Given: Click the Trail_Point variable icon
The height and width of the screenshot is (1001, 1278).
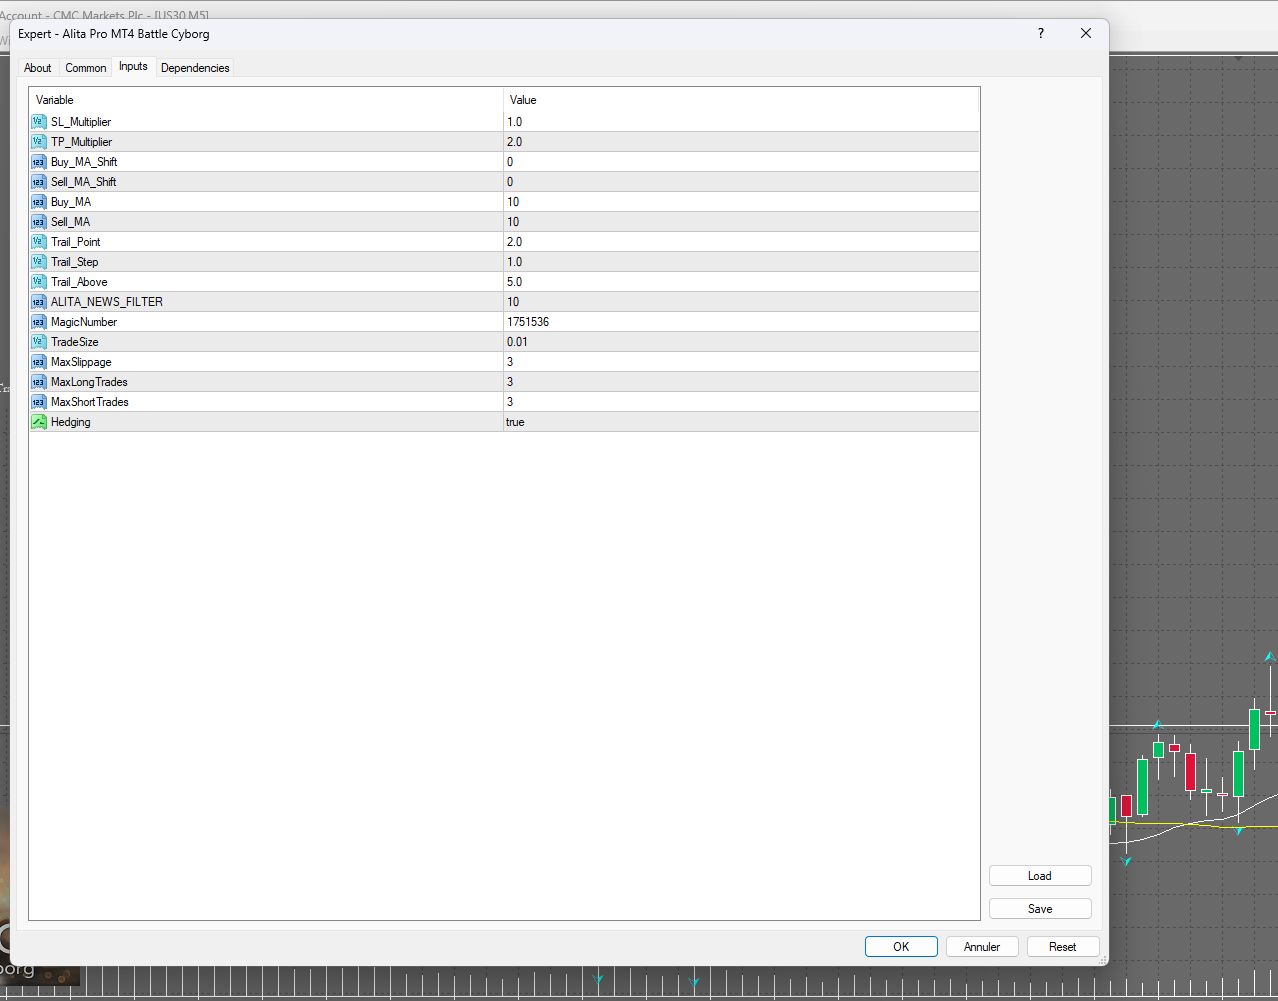Looking at the screenshot, I should (x=39, y=242).
